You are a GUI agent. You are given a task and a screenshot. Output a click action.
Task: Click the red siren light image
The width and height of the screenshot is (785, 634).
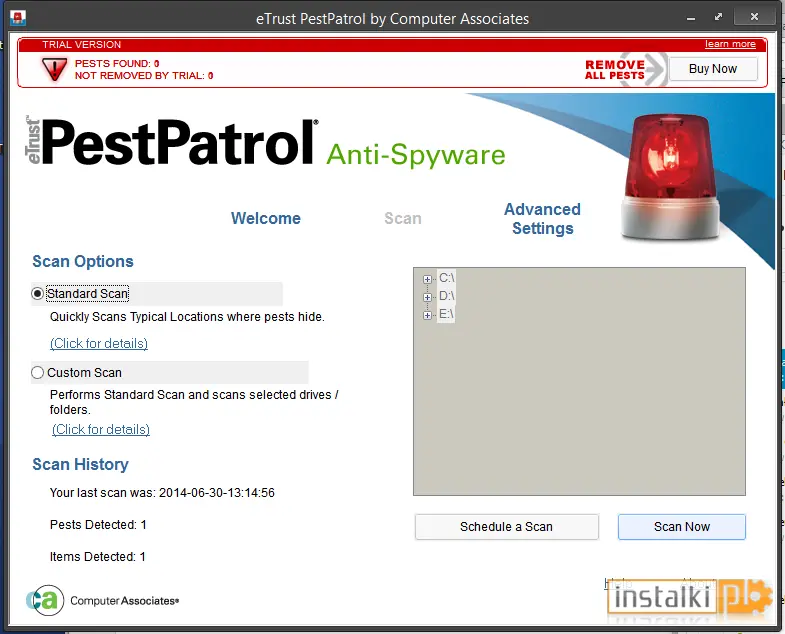(670, 176)
